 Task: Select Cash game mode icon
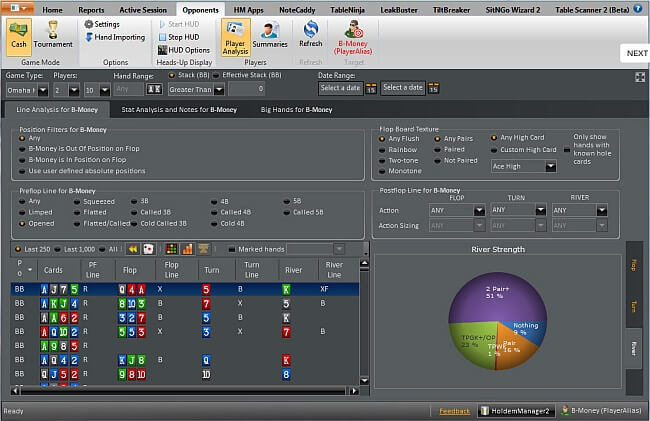18,34
